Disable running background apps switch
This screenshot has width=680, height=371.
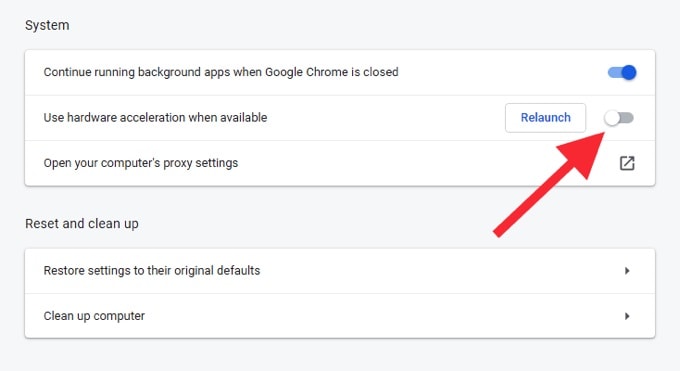click(622, 72)
